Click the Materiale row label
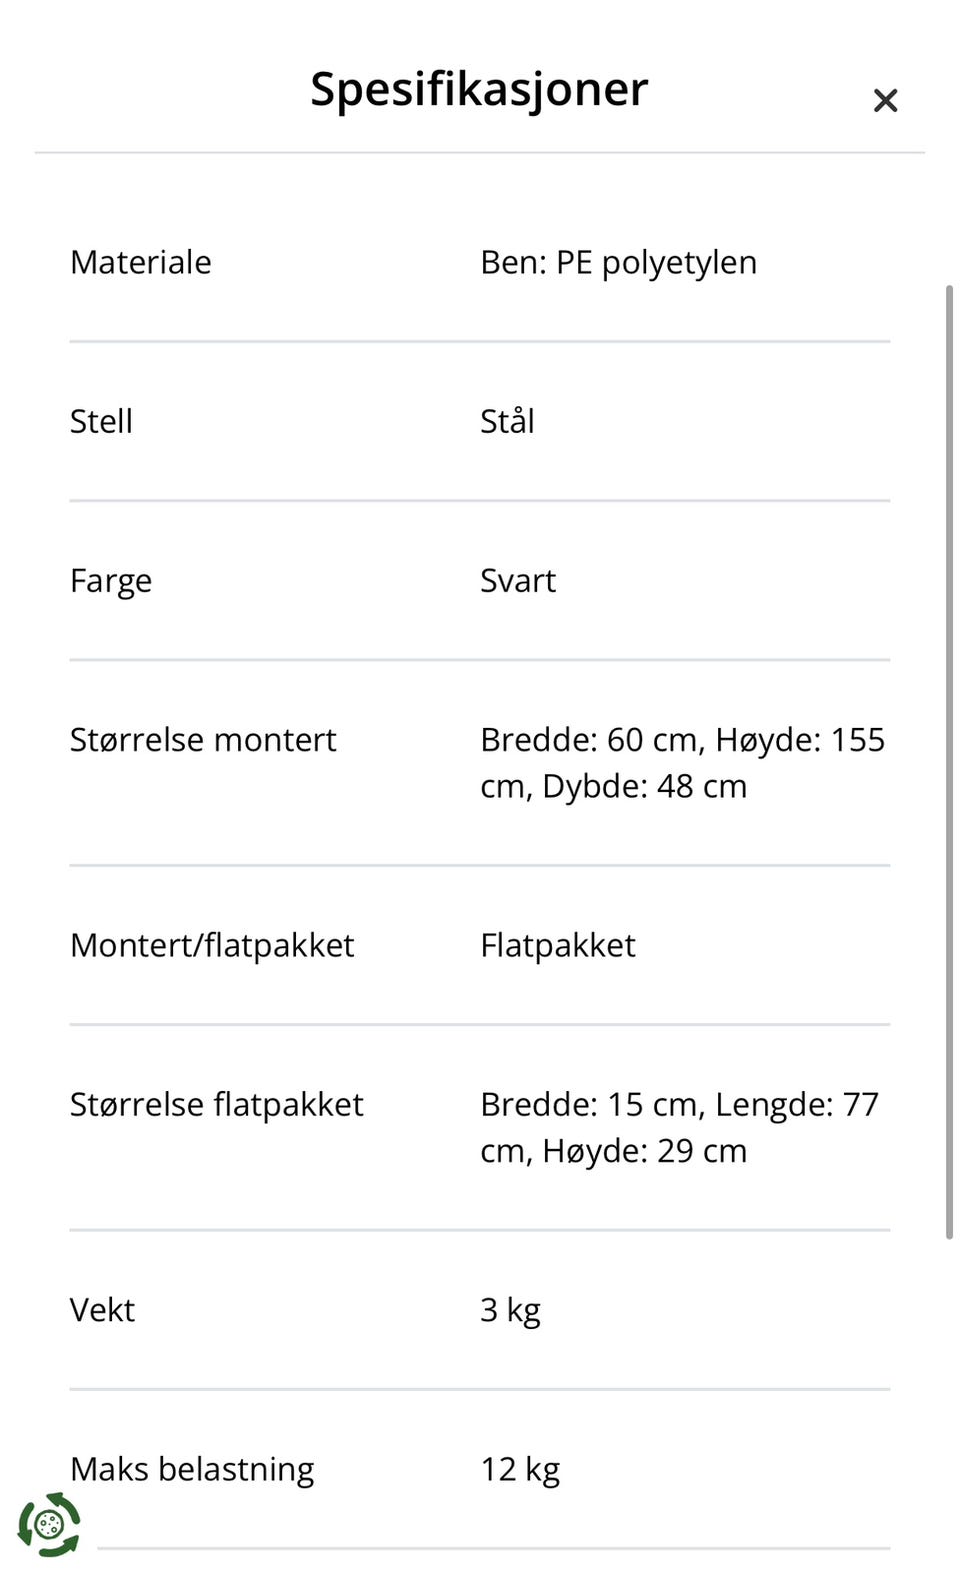960x1574 pixels. click(140, 262)
